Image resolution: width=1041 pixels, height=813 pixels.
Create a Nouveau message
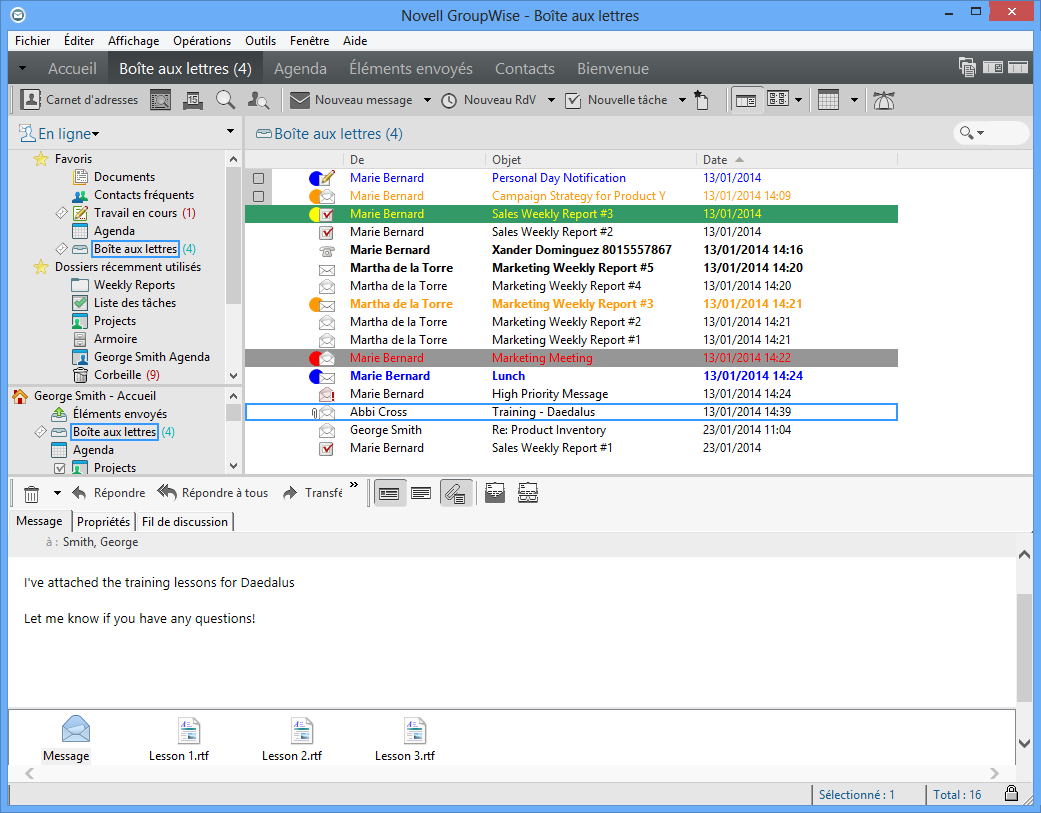coord(351,100)
